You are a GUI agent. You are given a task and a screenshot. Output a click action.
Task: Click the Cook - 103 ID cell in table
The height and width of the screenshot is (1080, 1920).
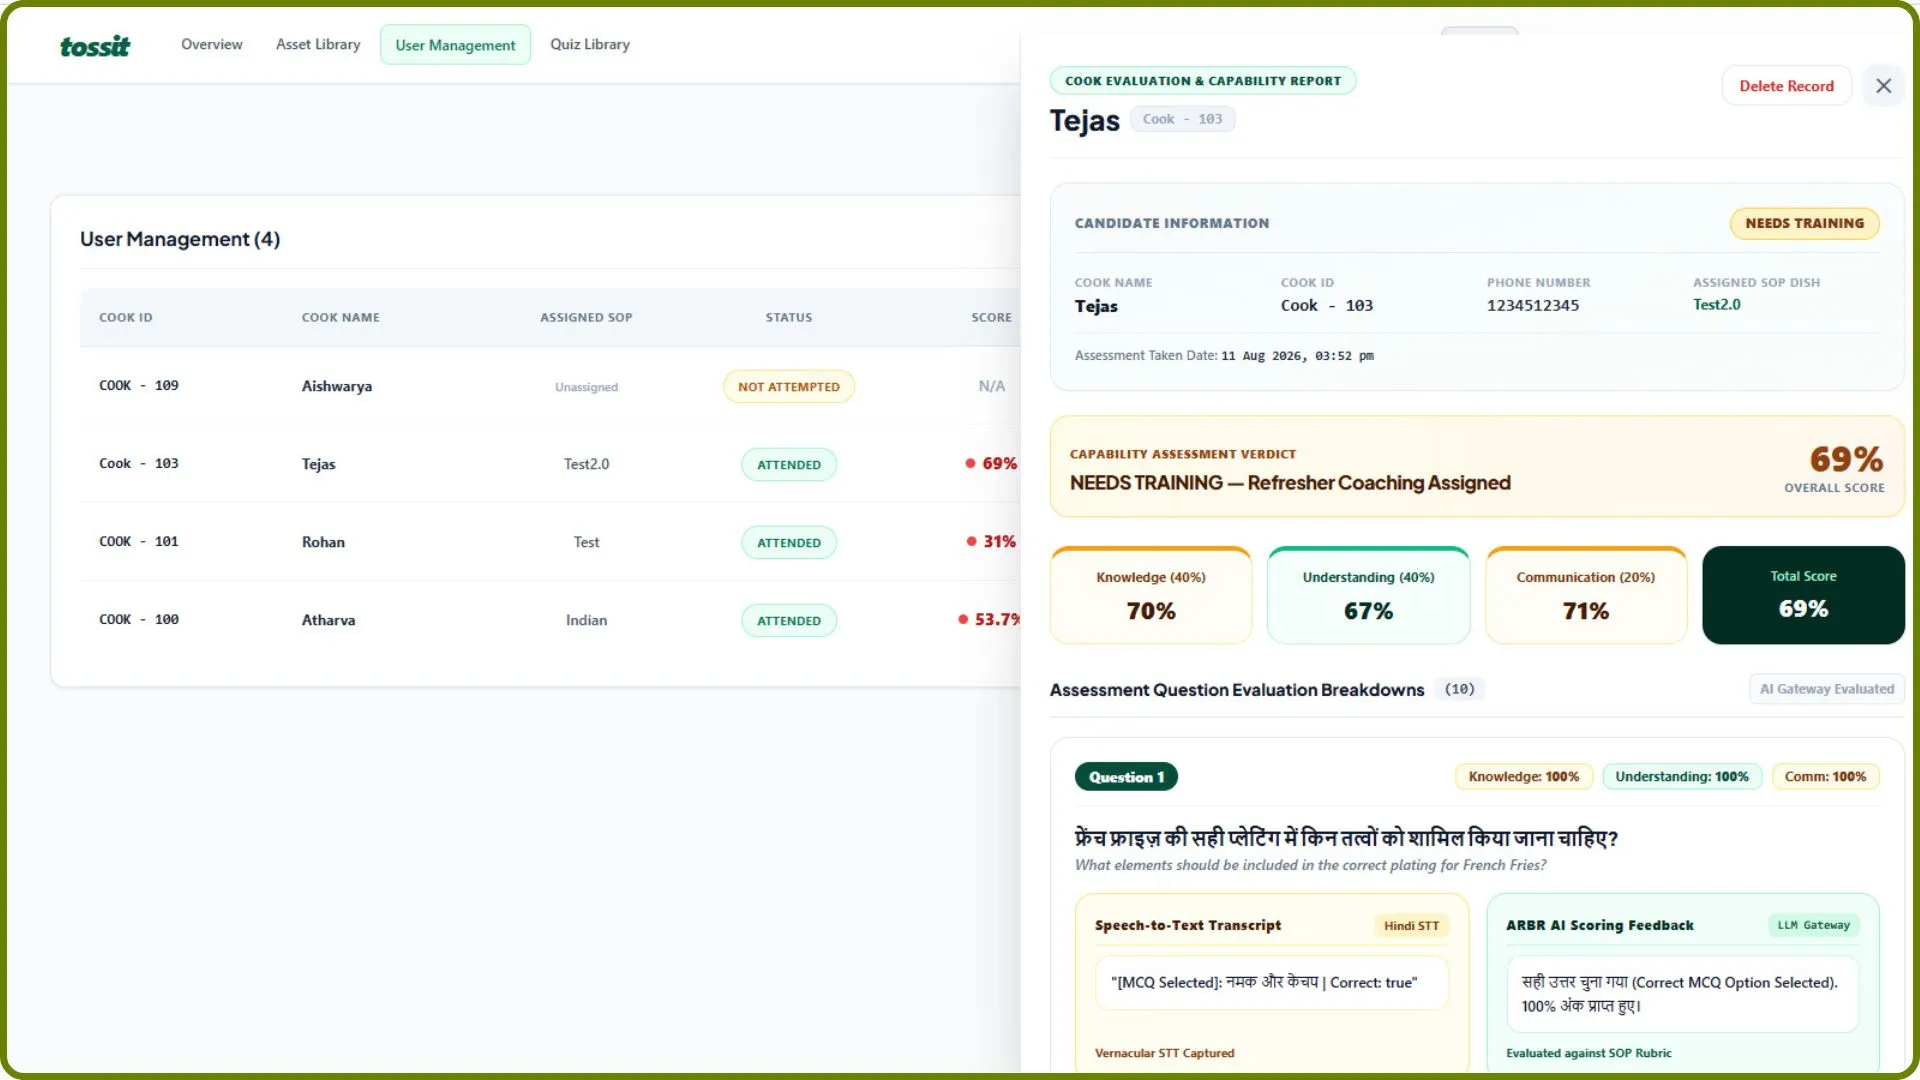pyautogui.click(x=139, y=464)
